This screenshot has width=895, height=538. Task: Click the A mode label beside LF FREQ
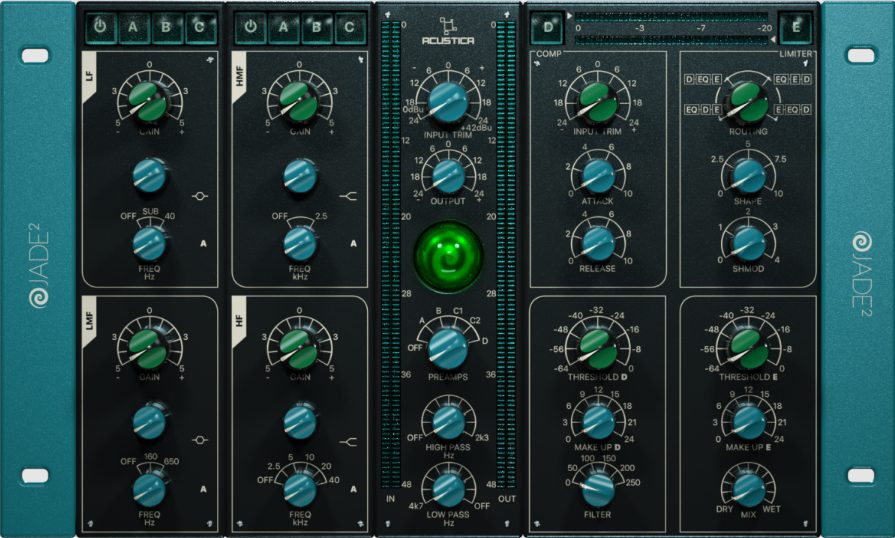tap(203, 244)
